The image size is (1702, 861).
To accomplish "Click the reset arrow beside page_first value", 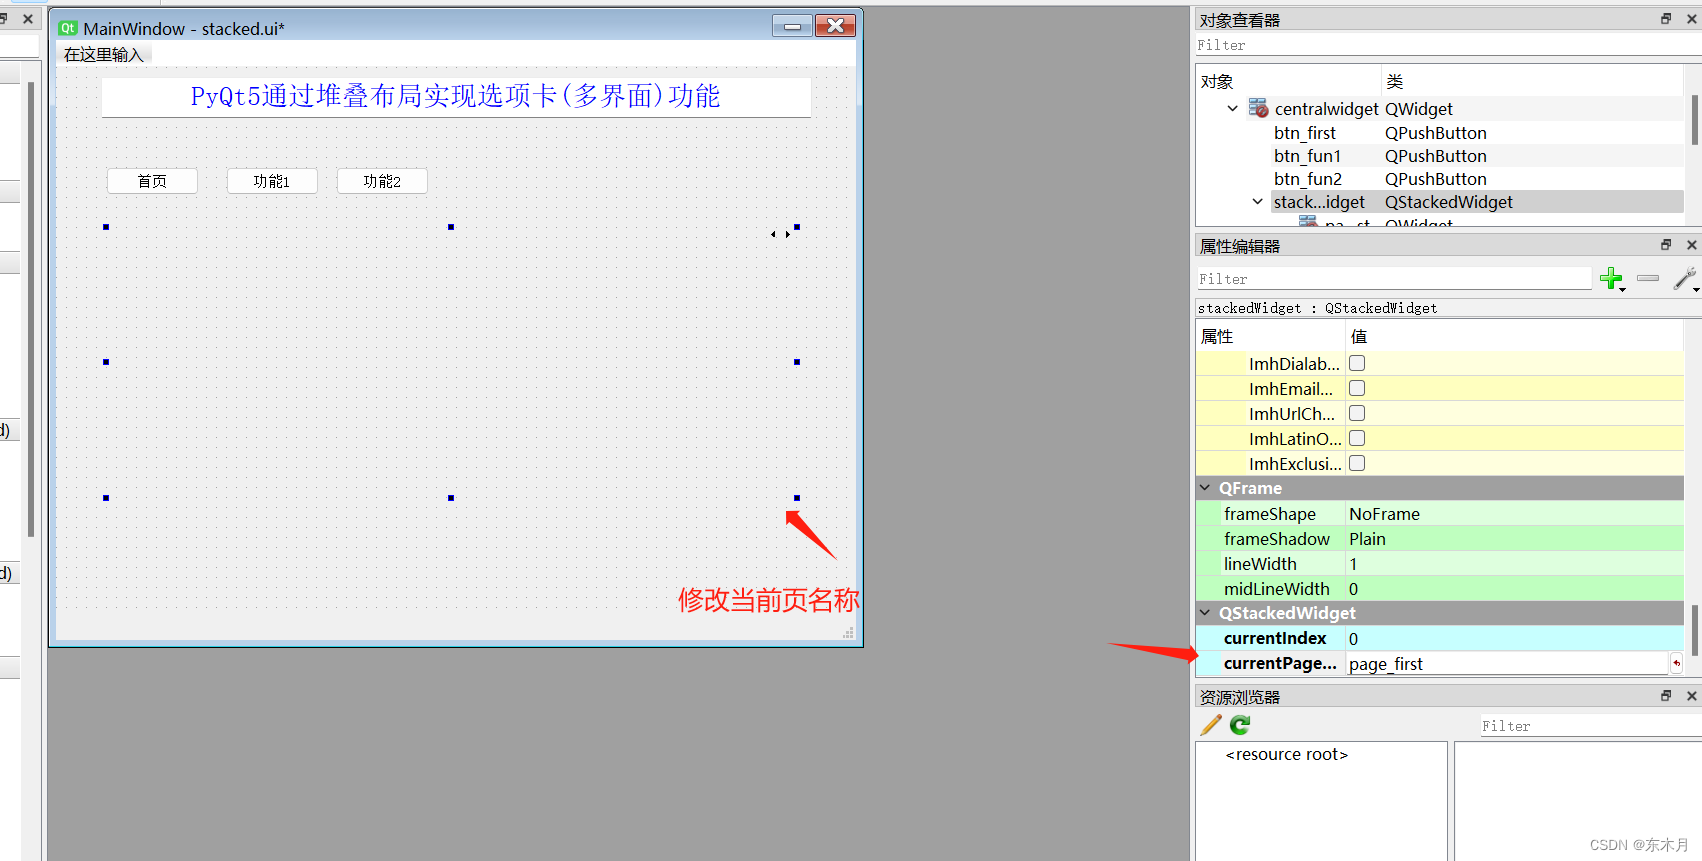I will coord(1676,663).
